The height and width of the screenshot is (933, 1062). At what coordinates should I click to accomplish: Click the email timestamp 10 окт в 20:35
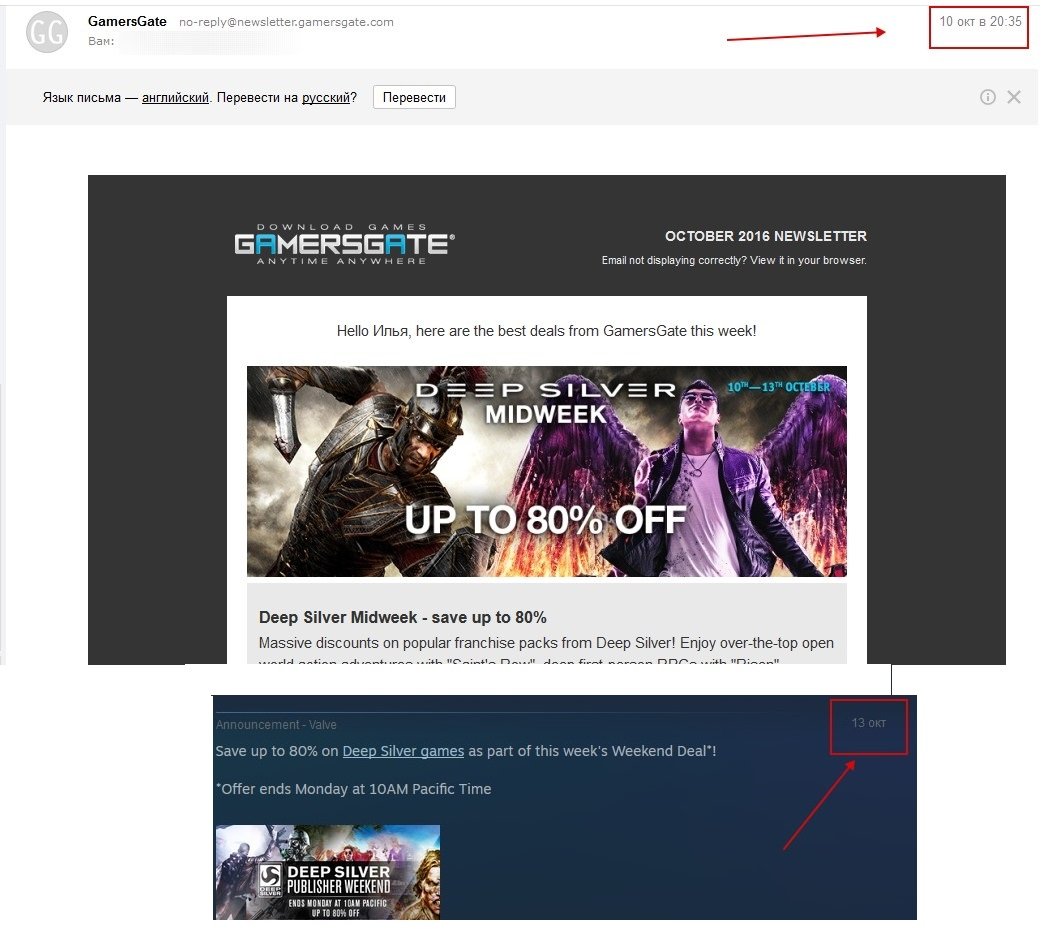click(x=980, y=22)
